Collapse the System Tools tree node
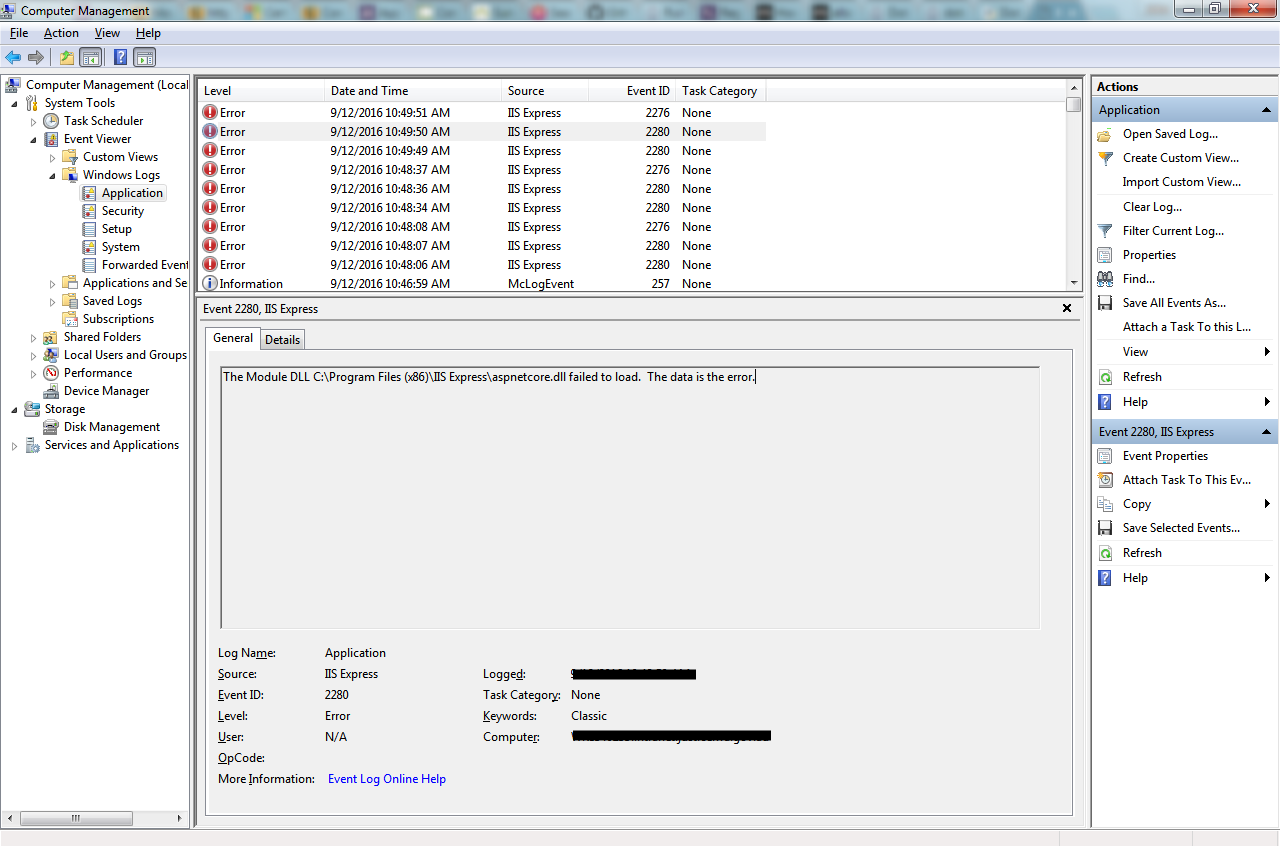 pos(15,103)
